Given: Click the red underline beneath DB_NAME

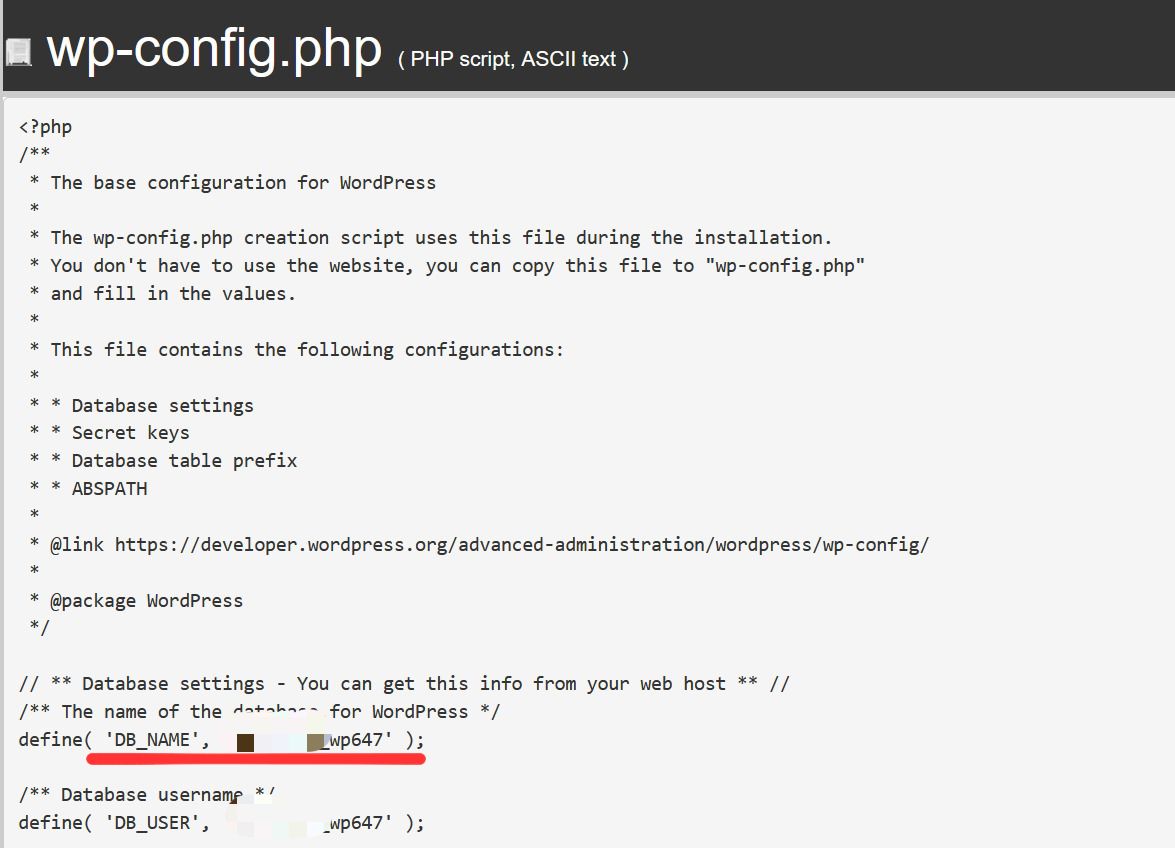Looking at the screenshot, I should [x=256, y=760].
